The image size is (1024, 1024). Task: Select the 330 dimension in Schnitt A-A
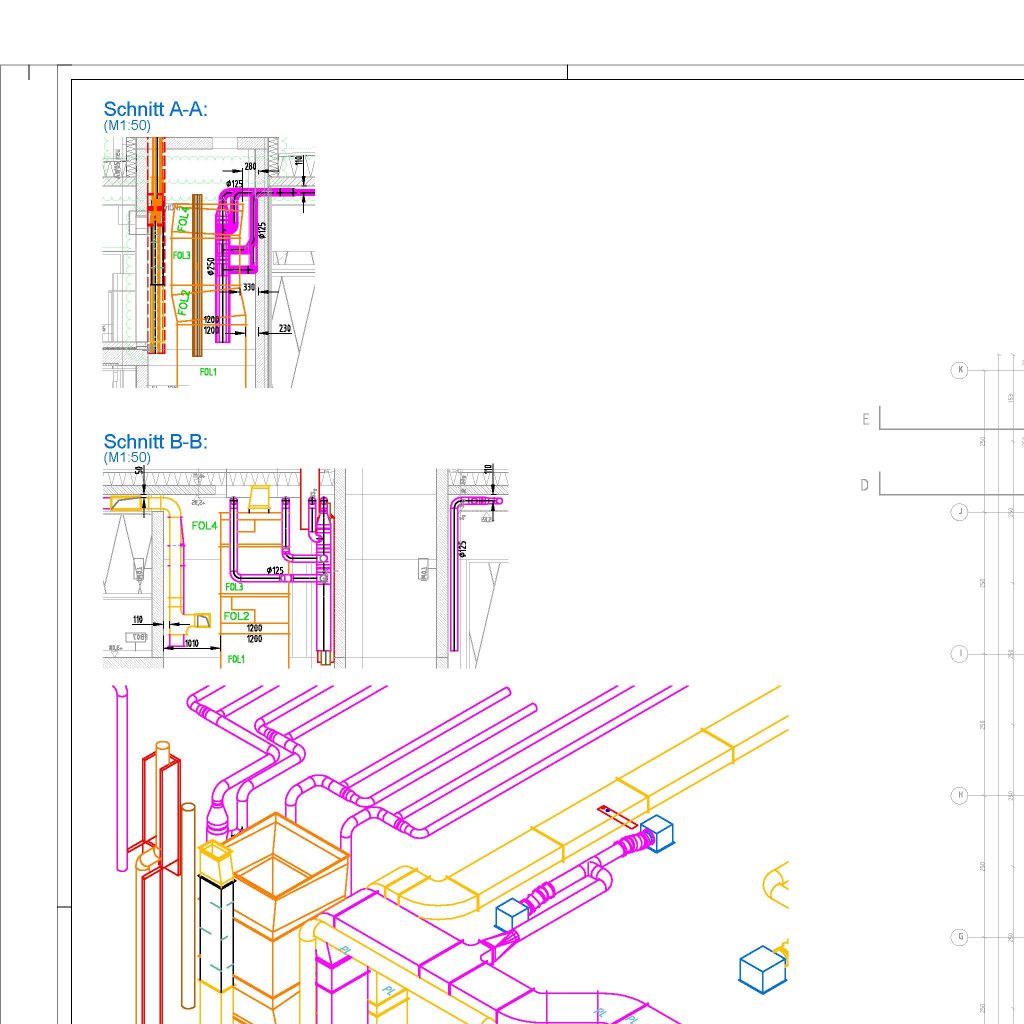[249, 287]
